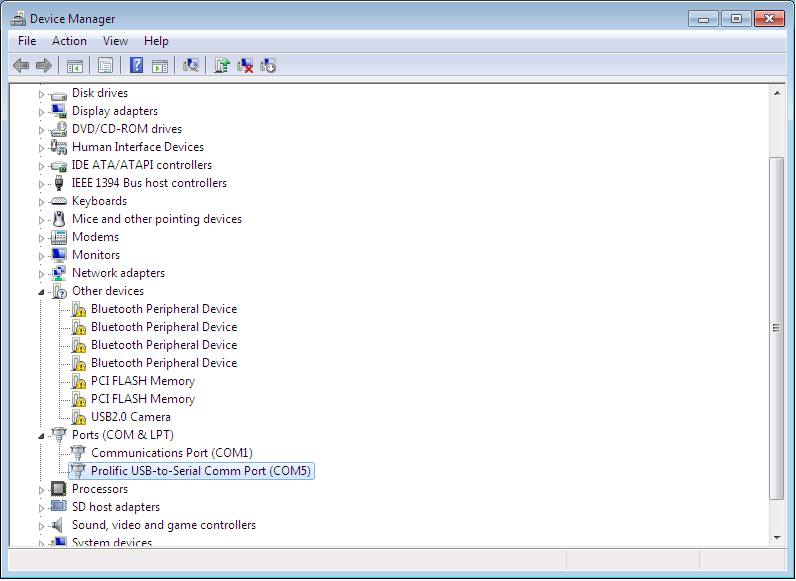This screenshot has height=581, width=796.
Task: Expand the Network adapters node
Action: coord(42,274)
